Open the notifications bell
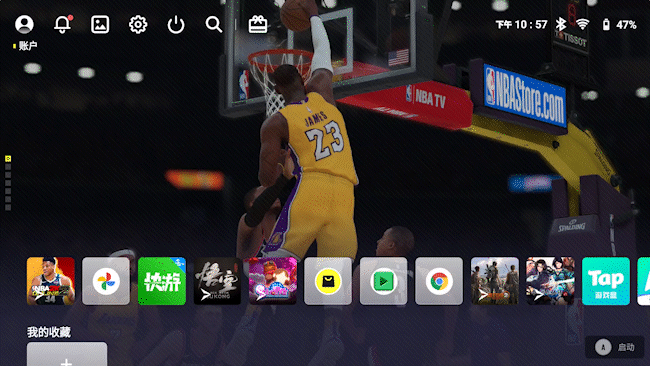The width and height of the screenshot is (650, 366). [x=63, y=24]
